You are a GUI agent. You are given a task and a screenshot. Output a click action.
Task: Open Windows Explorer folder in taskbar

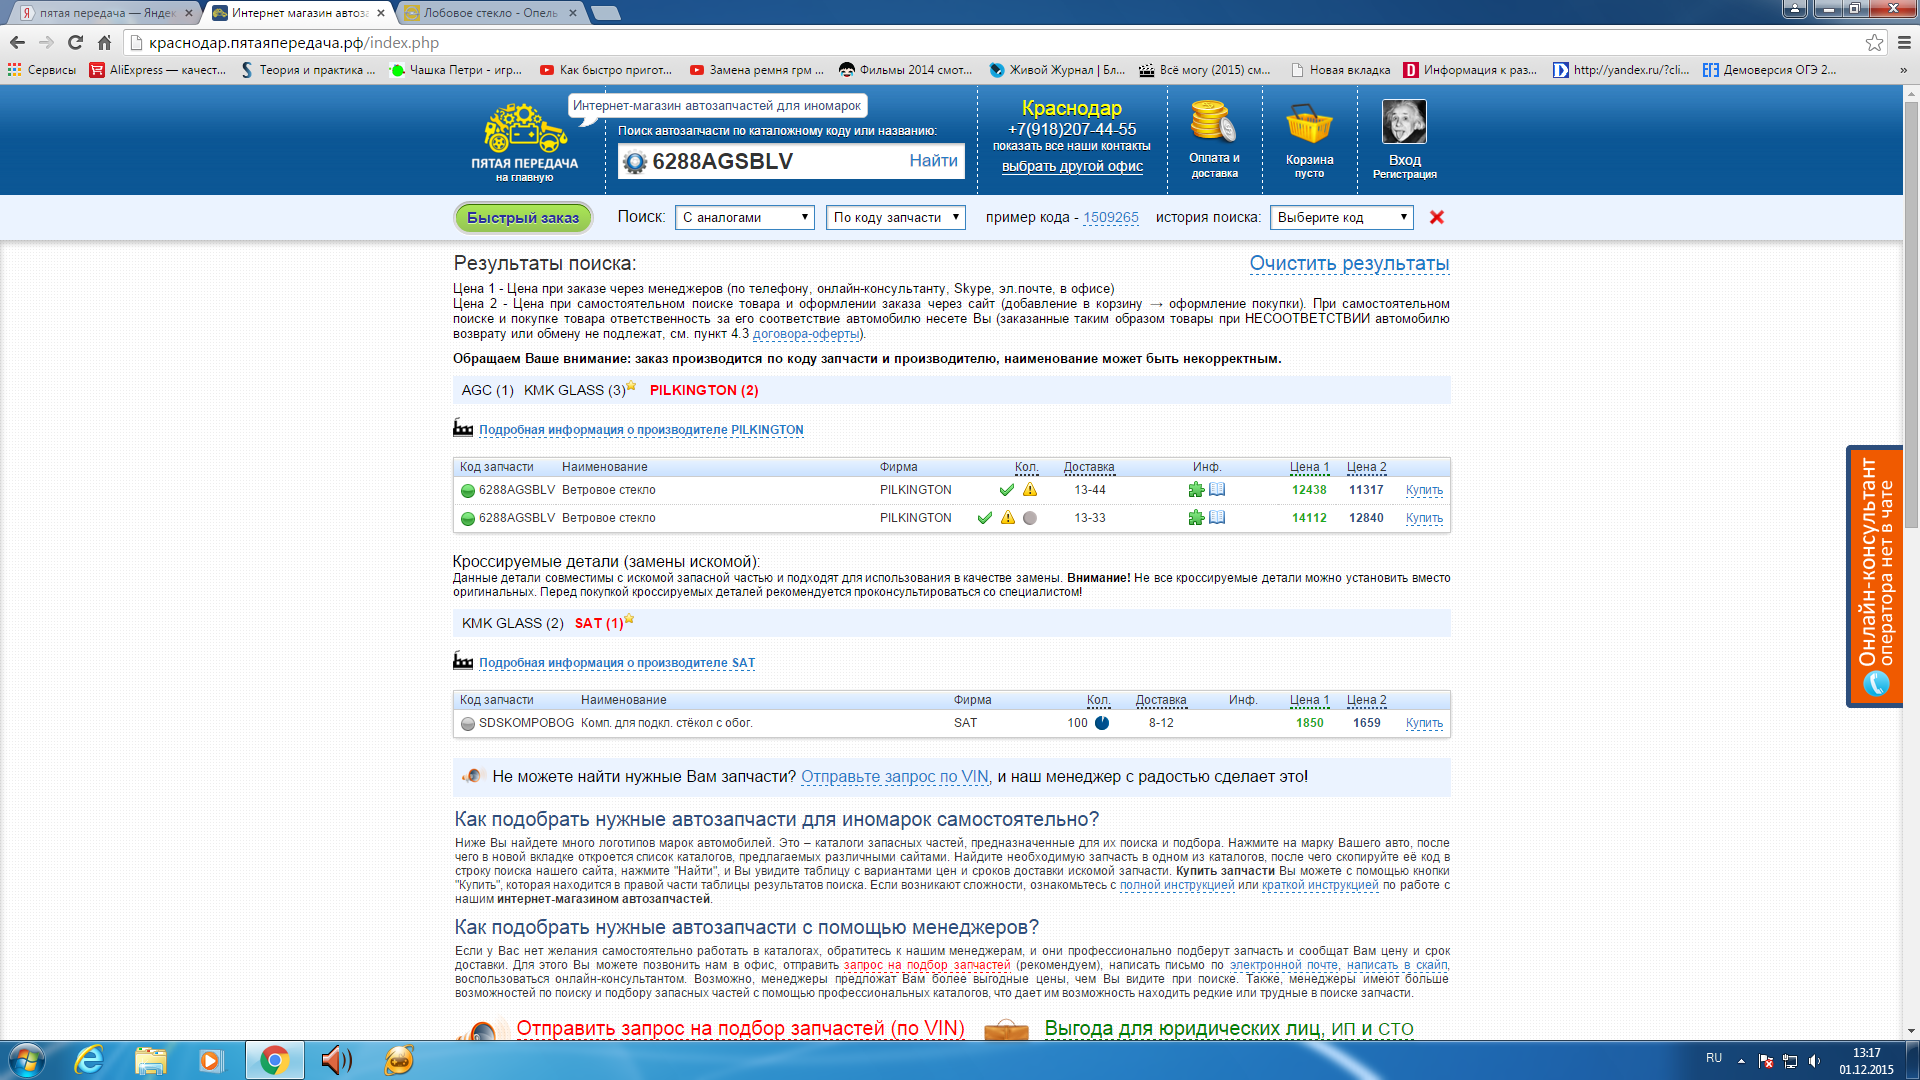[x=150, y=1060]
